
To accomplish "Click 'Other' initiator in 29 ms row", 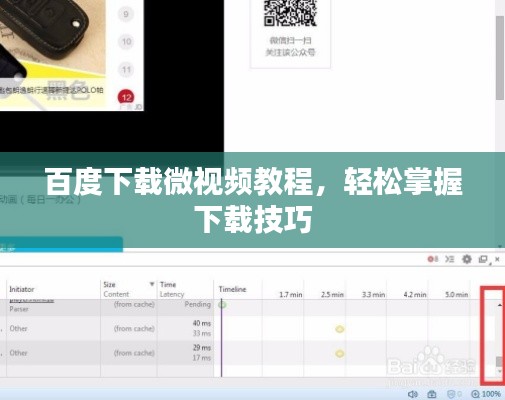I will 18,353.
